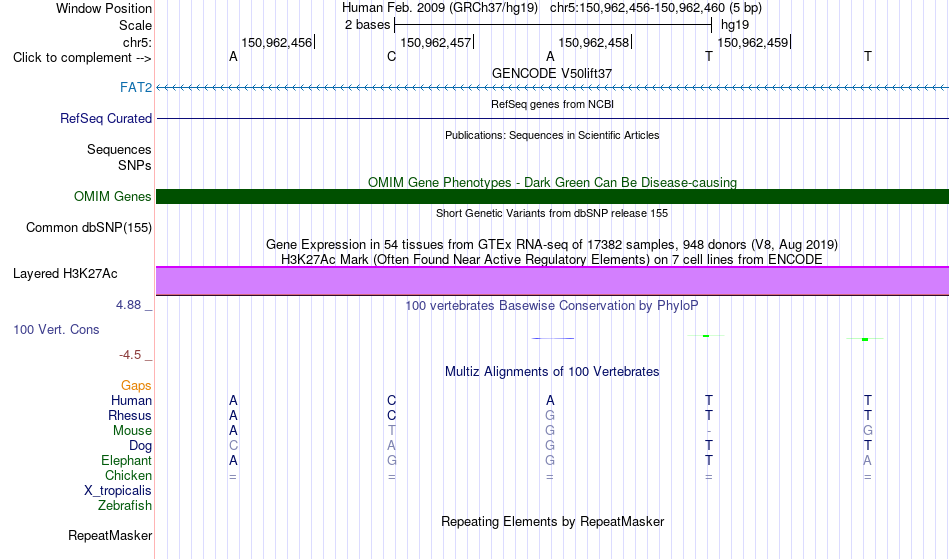The width and height of the screenshot is (950, 559).
Task: Open the Layered H3K27Ac track label
Action: [65, 273]
